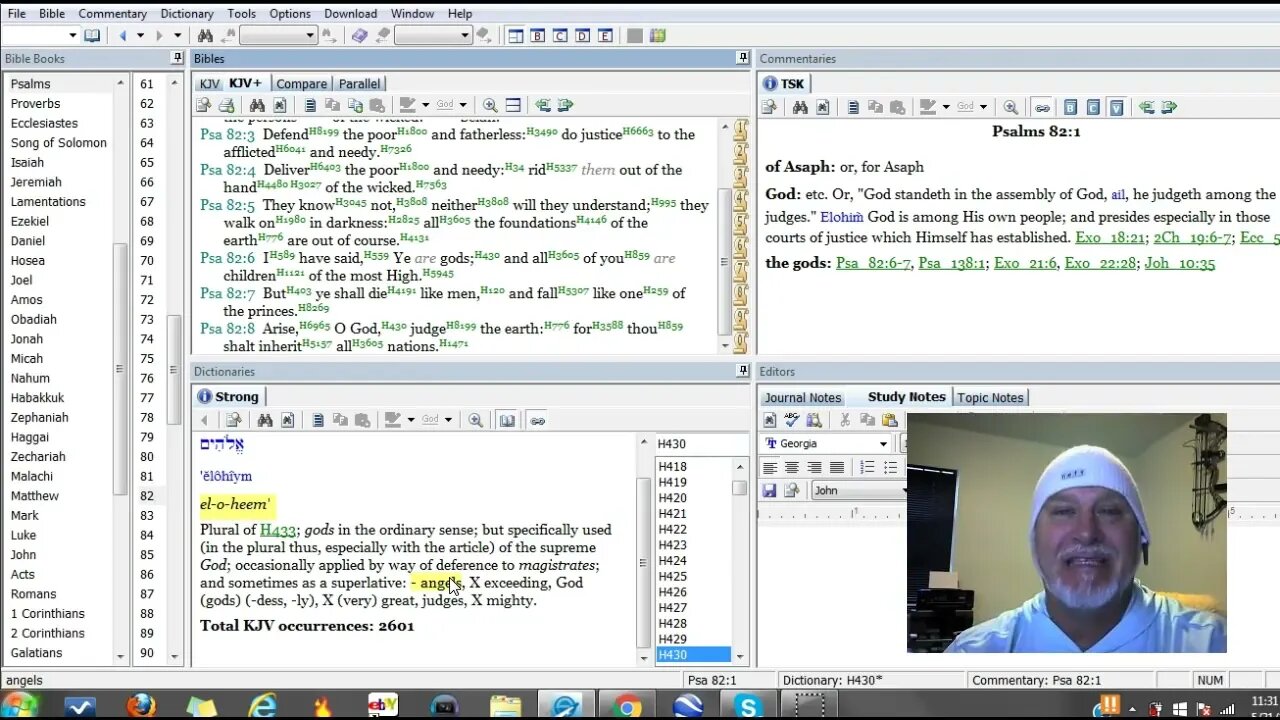Click the link icon in Dictionaries toolbar
Viewport: 1280px width, 720px height.
point(537,420)
